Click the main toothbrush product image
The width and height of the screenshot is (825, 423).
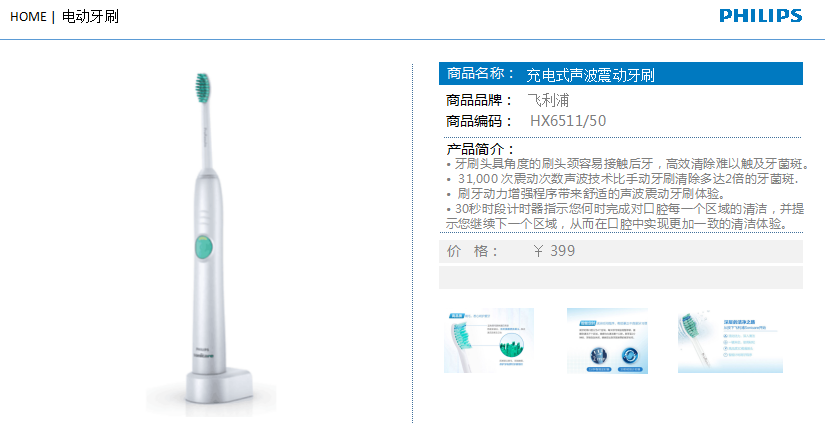(x=210, y=245)
